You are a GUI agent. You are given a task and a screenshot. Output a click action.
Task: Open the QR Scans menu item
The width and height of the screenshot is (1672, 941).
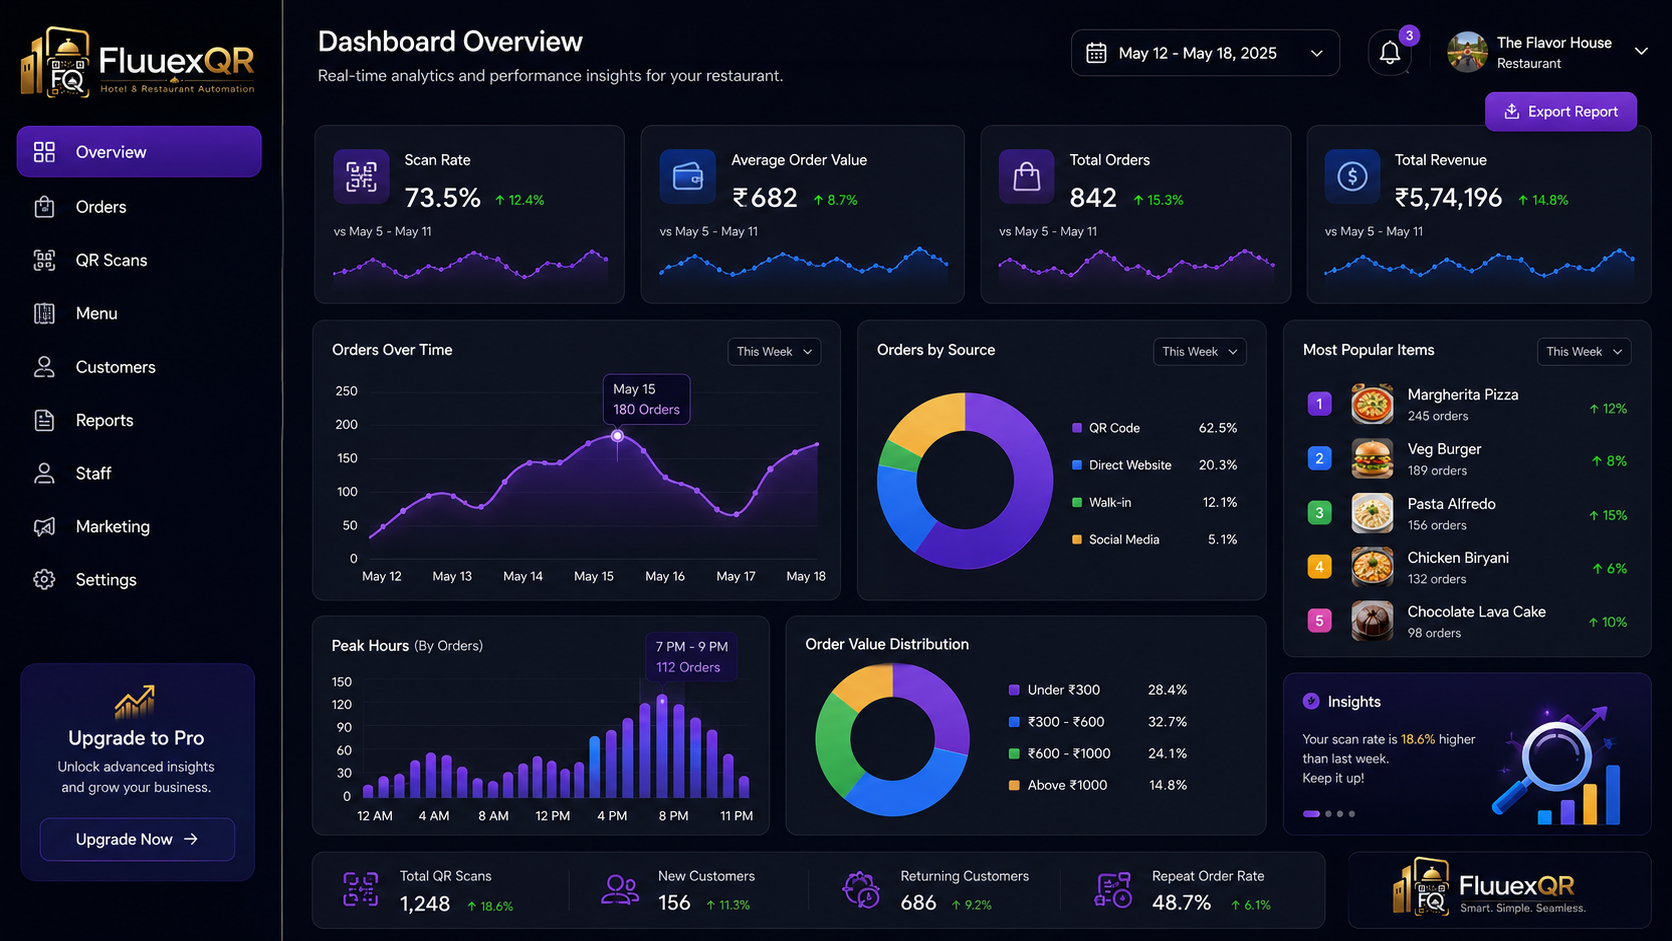(139, 260)
